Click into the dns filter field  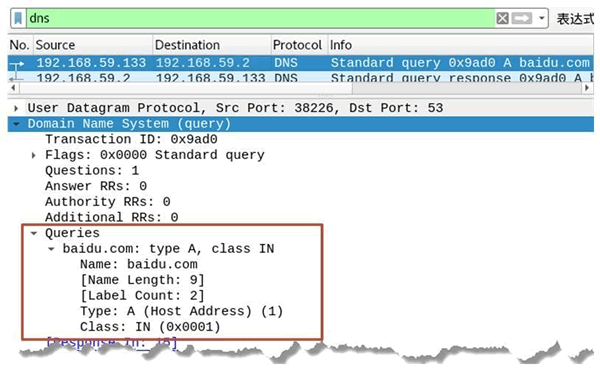coord(260,18)
